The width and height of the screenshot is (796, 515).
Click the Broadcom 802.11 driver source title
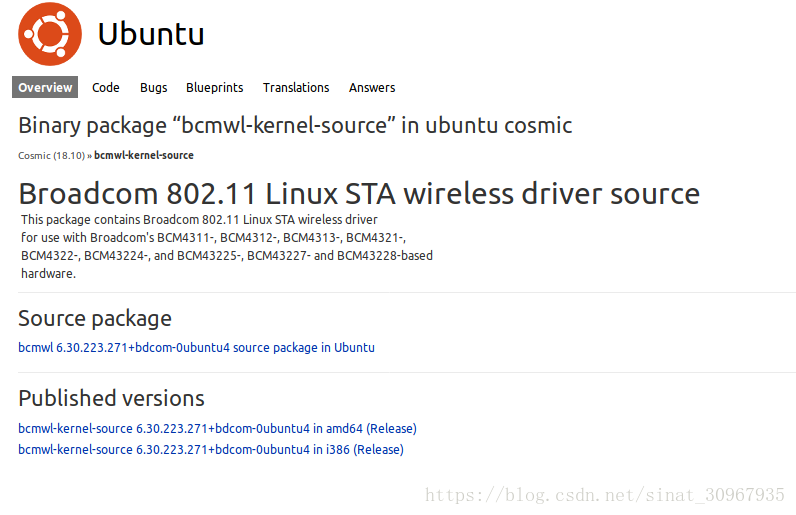[359, 194]
